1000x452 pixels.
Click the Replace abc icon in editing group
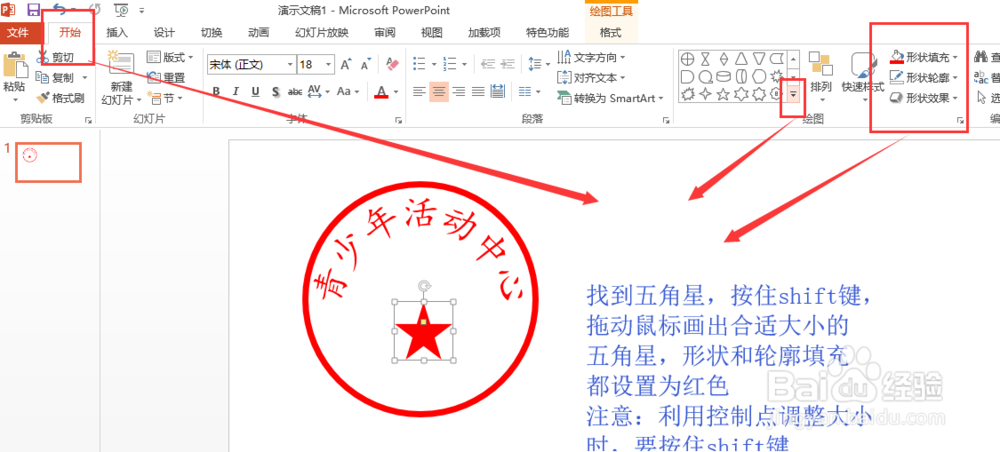(x=981, y=78)
